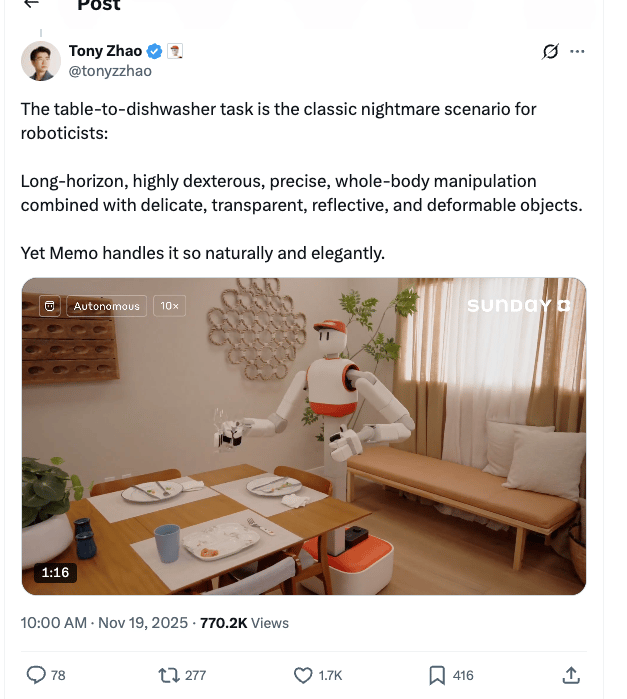The height and width of the screenshot is (699, 627).
Task: Click the blue verified badge
Action: point(154,51)
